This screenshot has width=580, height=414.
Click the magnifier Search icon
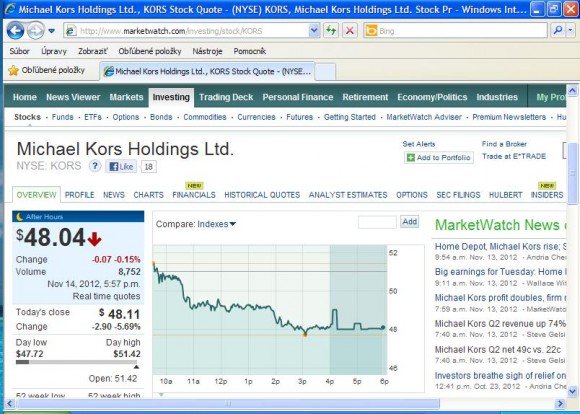[558, 30]
